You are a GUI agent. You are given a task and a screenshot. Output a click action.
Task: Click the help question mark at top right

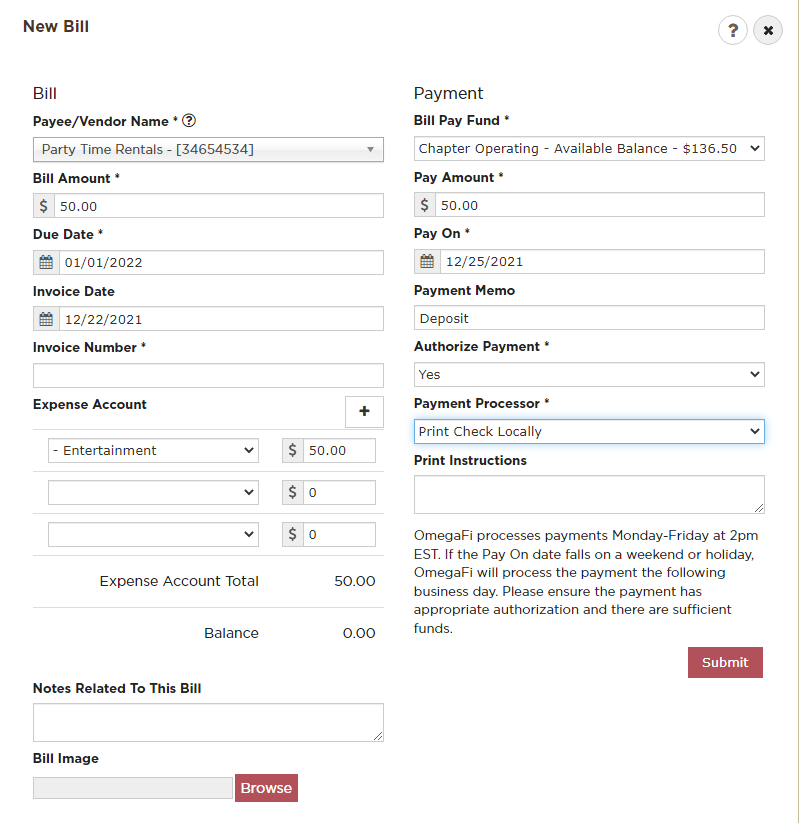pos(733,30)
